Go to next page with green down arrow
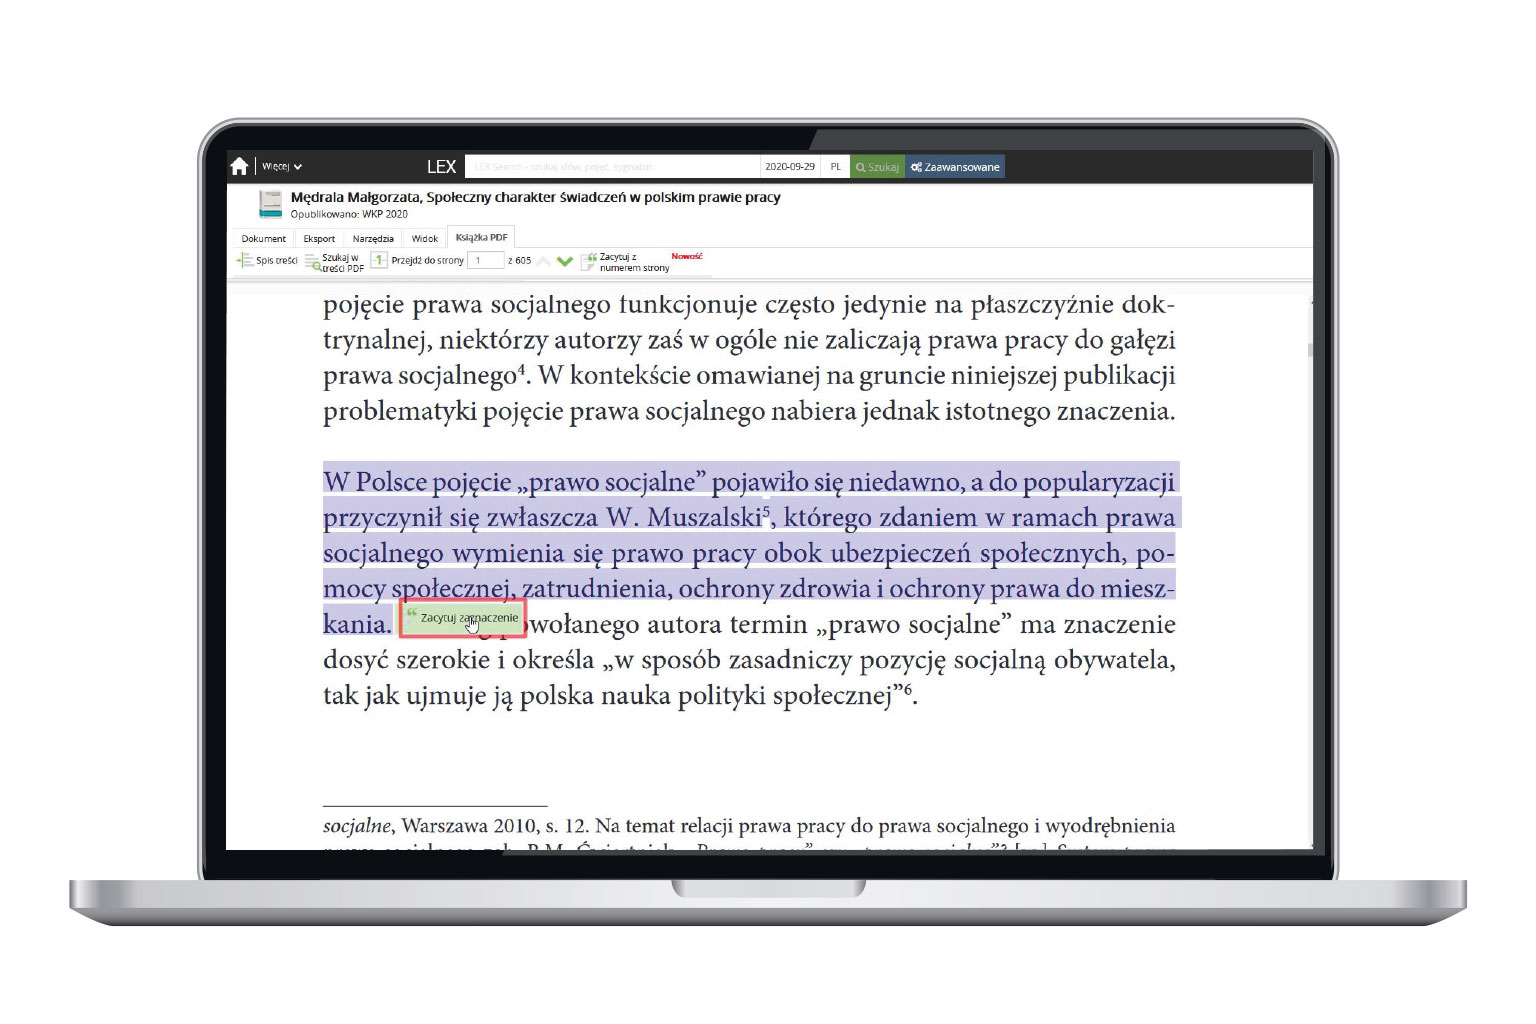1536x1024 pixels. pyautogui.click(x=565, y=262)
